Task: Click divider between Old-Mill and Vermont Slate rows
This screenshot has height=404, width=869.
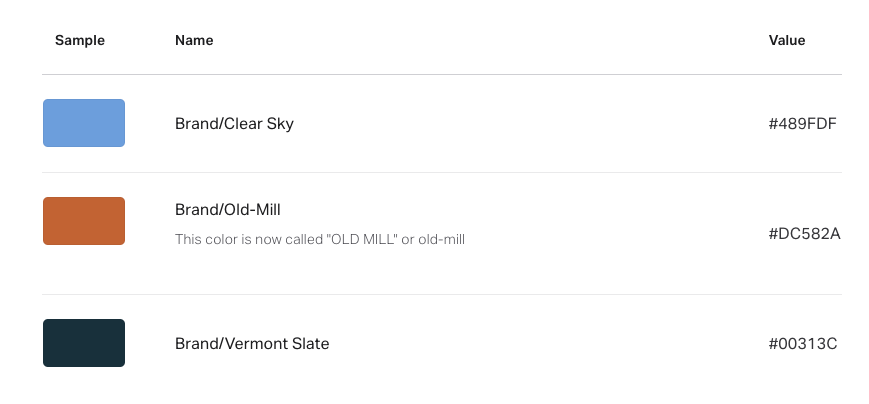Action: click(x=441, y=294)
